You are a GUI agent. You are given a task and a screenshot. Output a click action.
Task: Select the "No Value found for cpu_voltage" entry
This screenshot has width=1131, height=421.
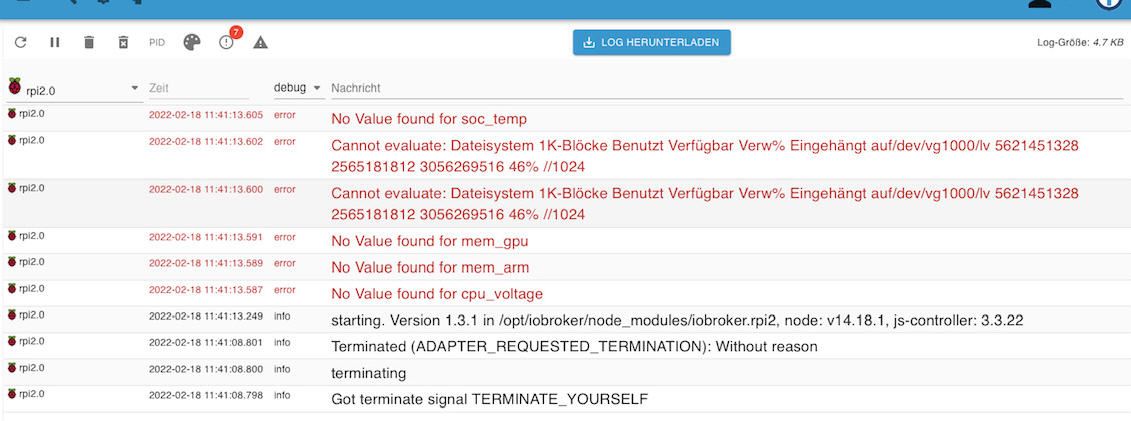click(x=437, y=294)
